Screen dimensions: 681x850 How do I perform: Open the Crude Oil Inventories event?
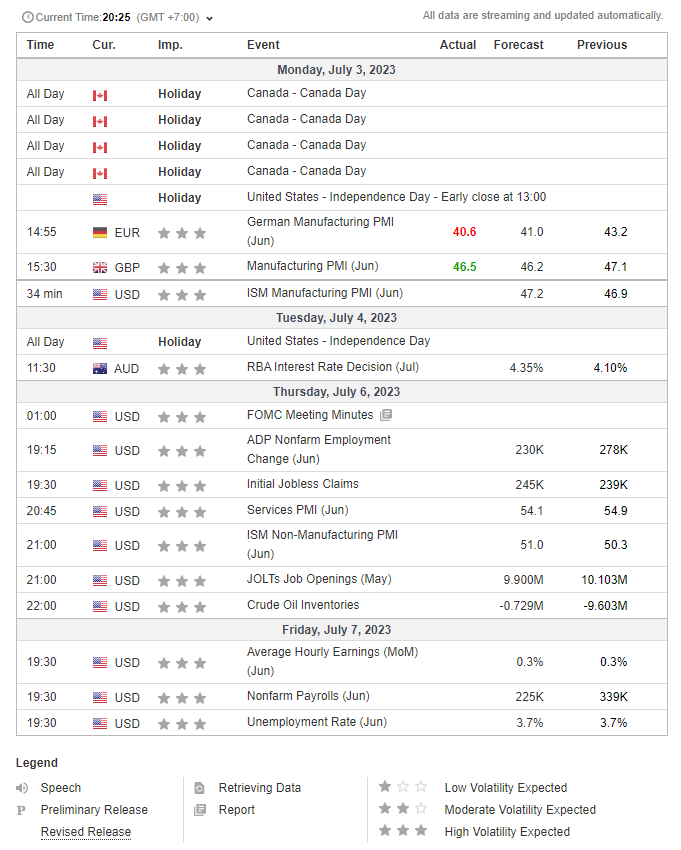click(303, 605)
